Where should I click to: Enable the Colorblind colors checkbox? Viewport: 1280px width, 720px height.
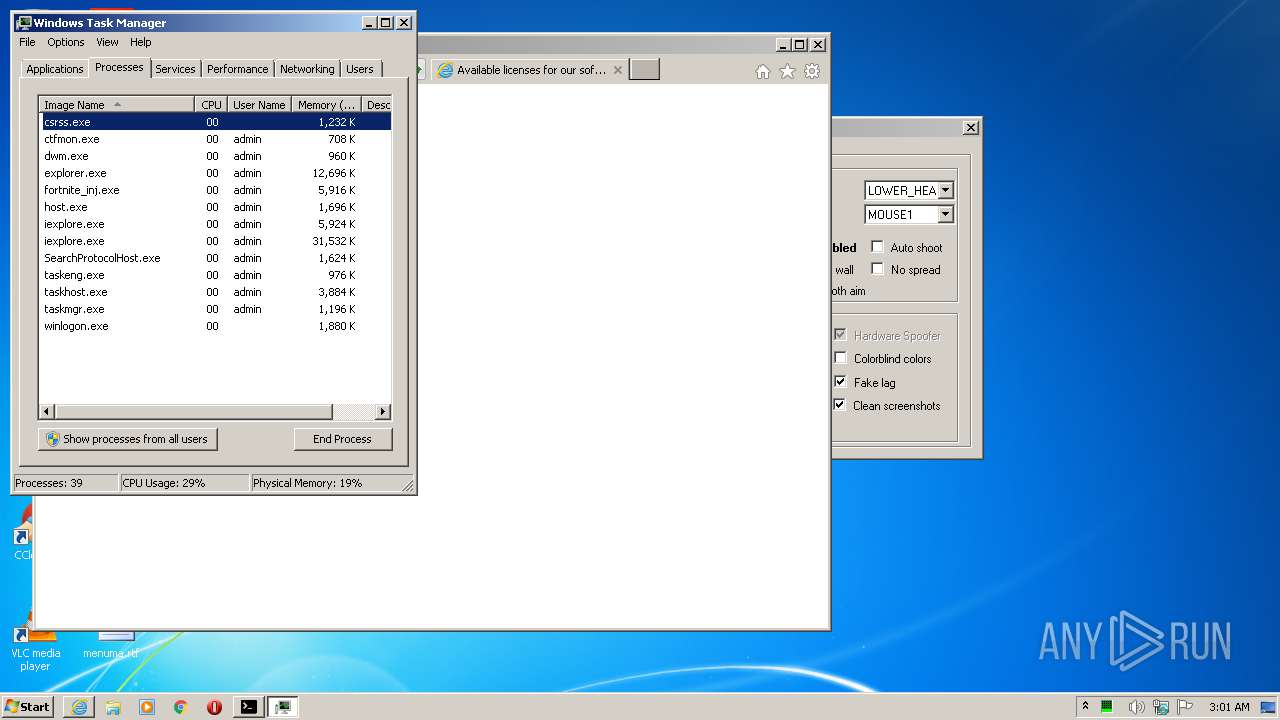coord(840,358)
